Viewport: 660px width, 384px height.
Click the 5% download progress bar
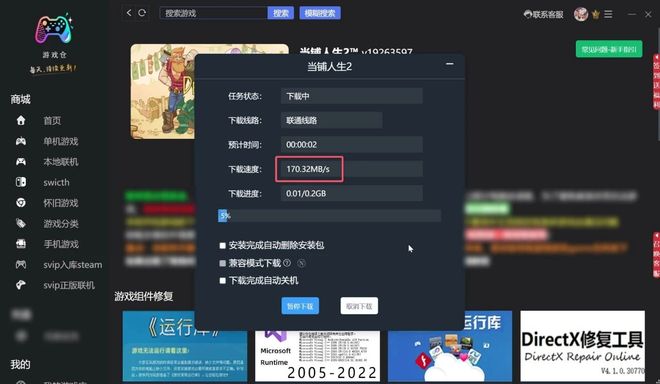(330, 216)
